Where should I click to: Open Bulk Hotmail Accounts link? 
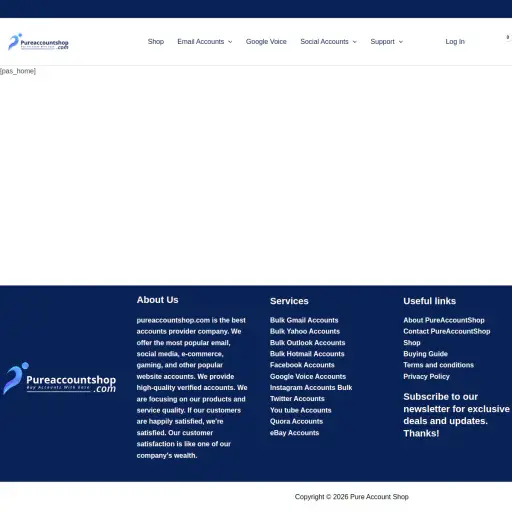307,354
